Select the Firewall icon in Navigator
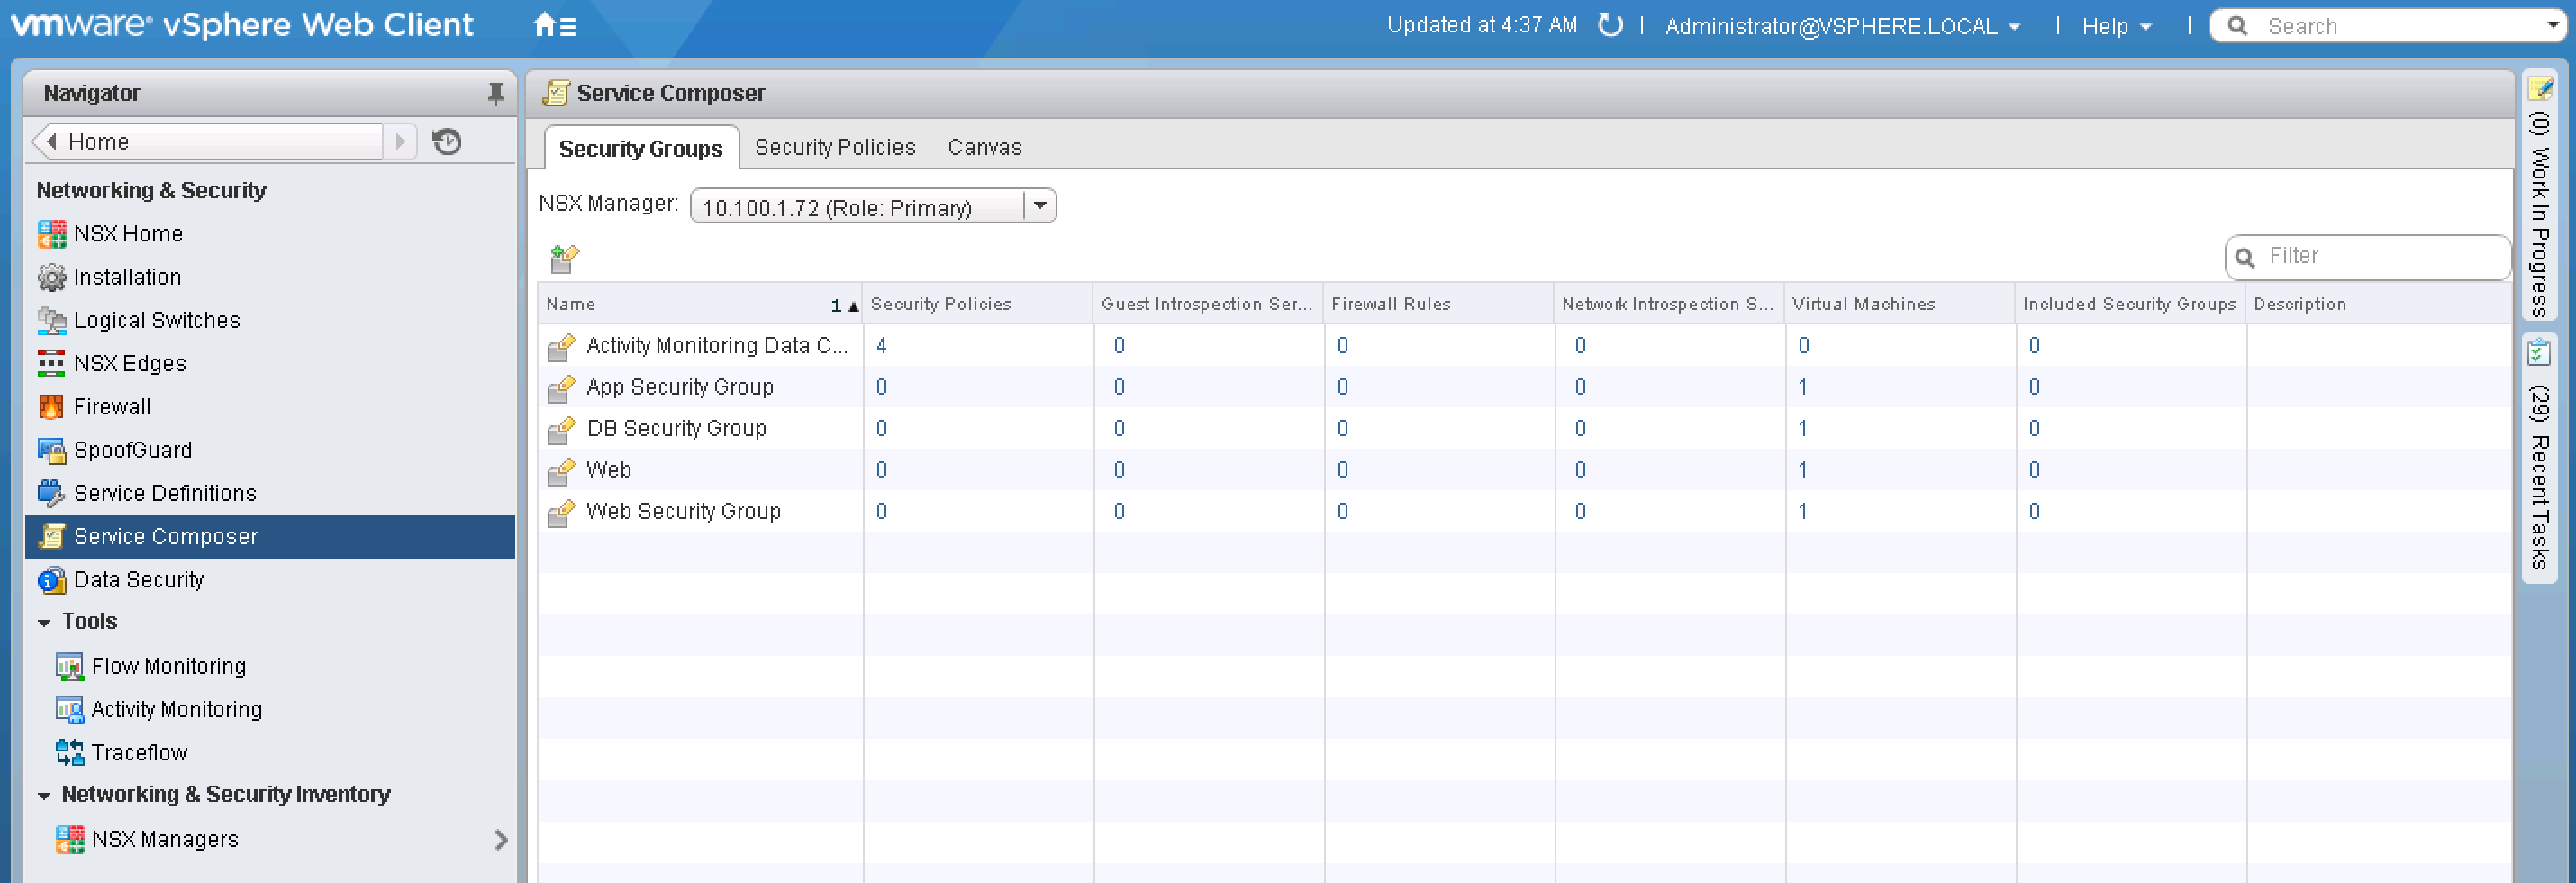 coord(112,406)
